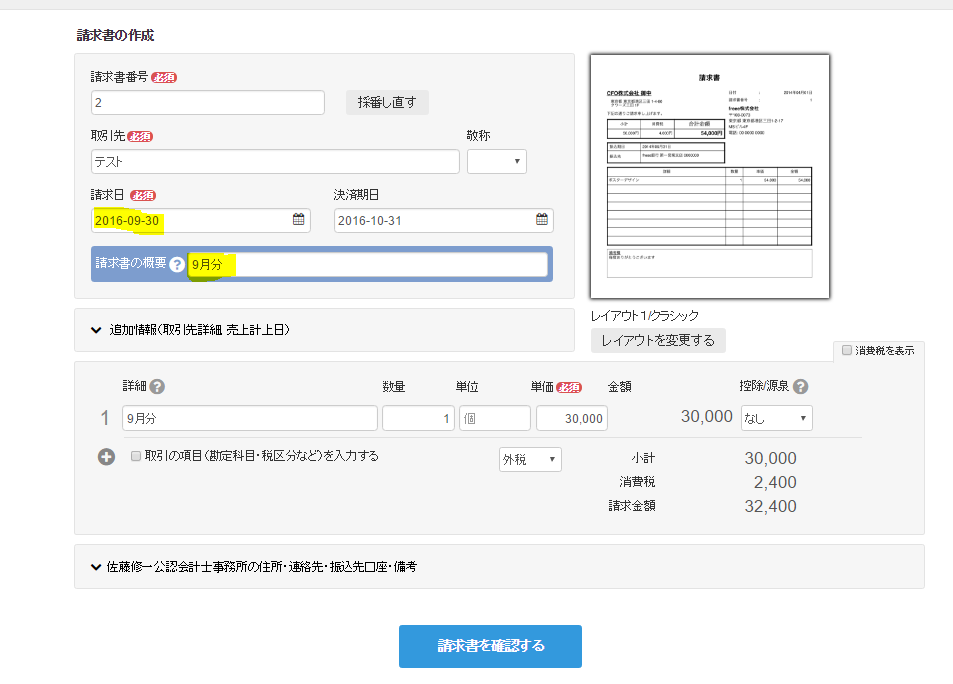This screenshot has height=684, width=953.
Task: Click the 請求書を確認する button
Action: pyautogui.click(x=490, y=646)
